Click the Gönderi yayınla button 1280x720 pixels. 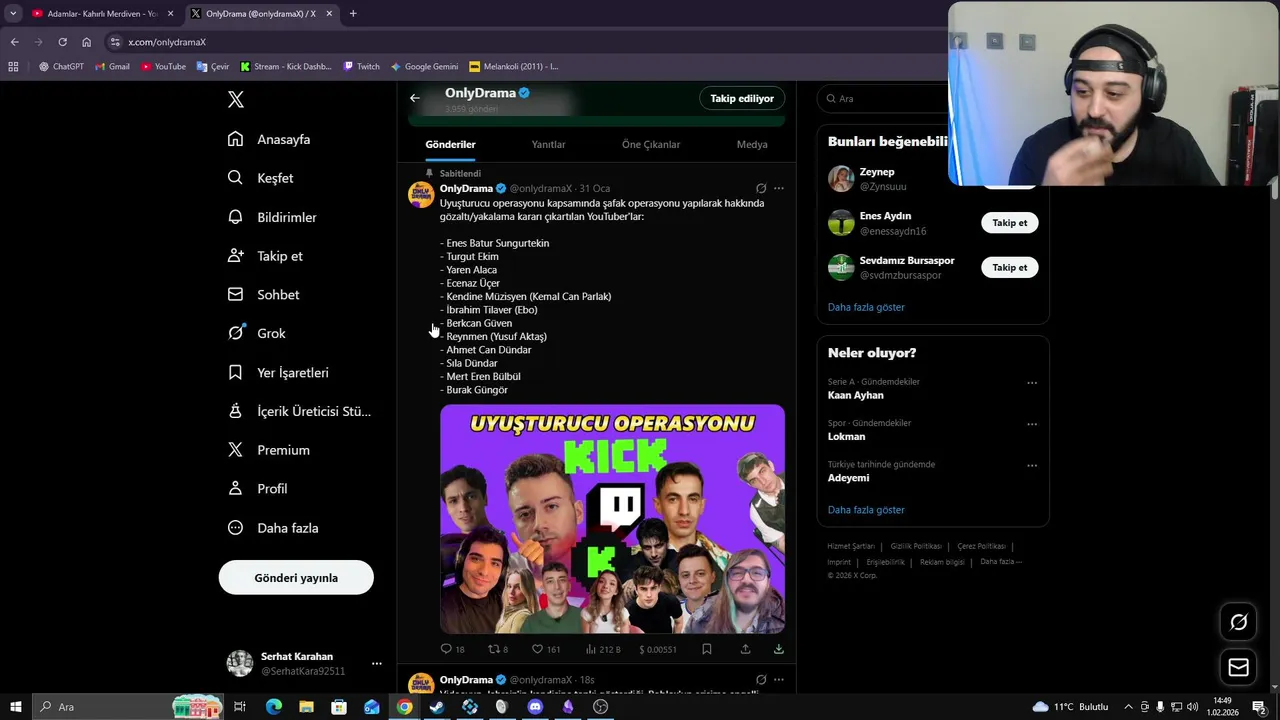tap(296, 578)
